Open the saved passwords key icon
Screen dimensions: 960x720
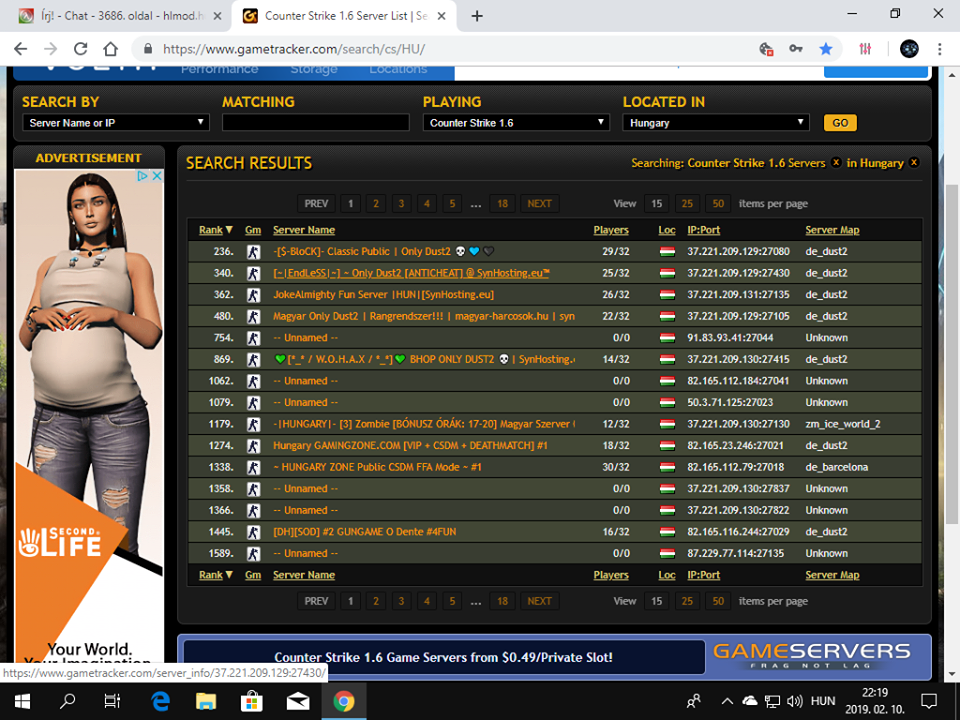795,49
